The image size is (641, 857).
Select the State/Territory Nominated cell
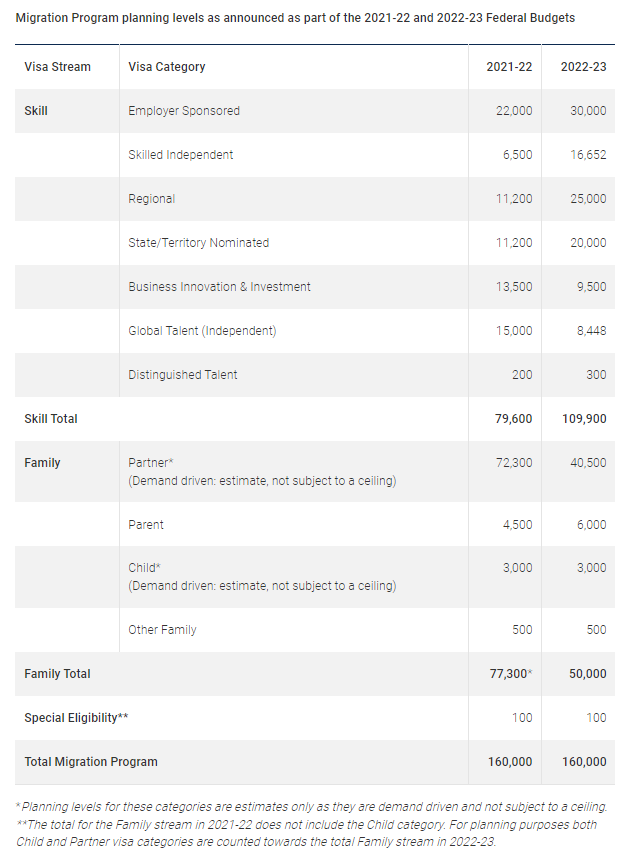tap(199, 243)
